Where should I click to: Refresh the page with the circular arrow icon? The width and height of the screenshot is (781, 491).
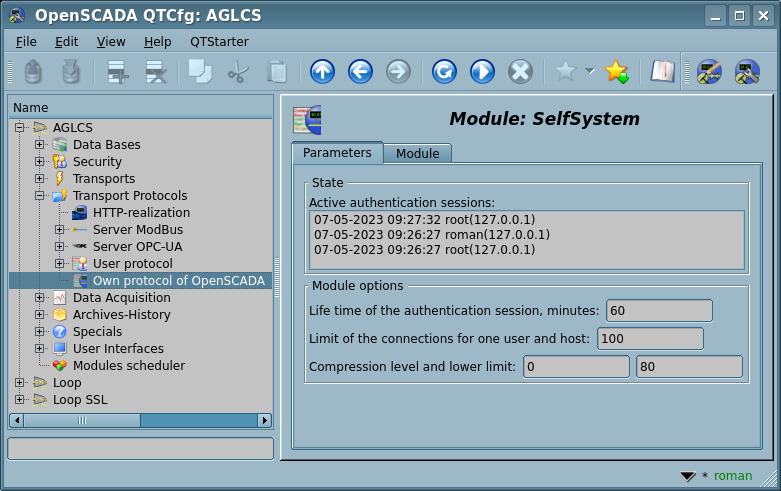[x=444, y=71]
